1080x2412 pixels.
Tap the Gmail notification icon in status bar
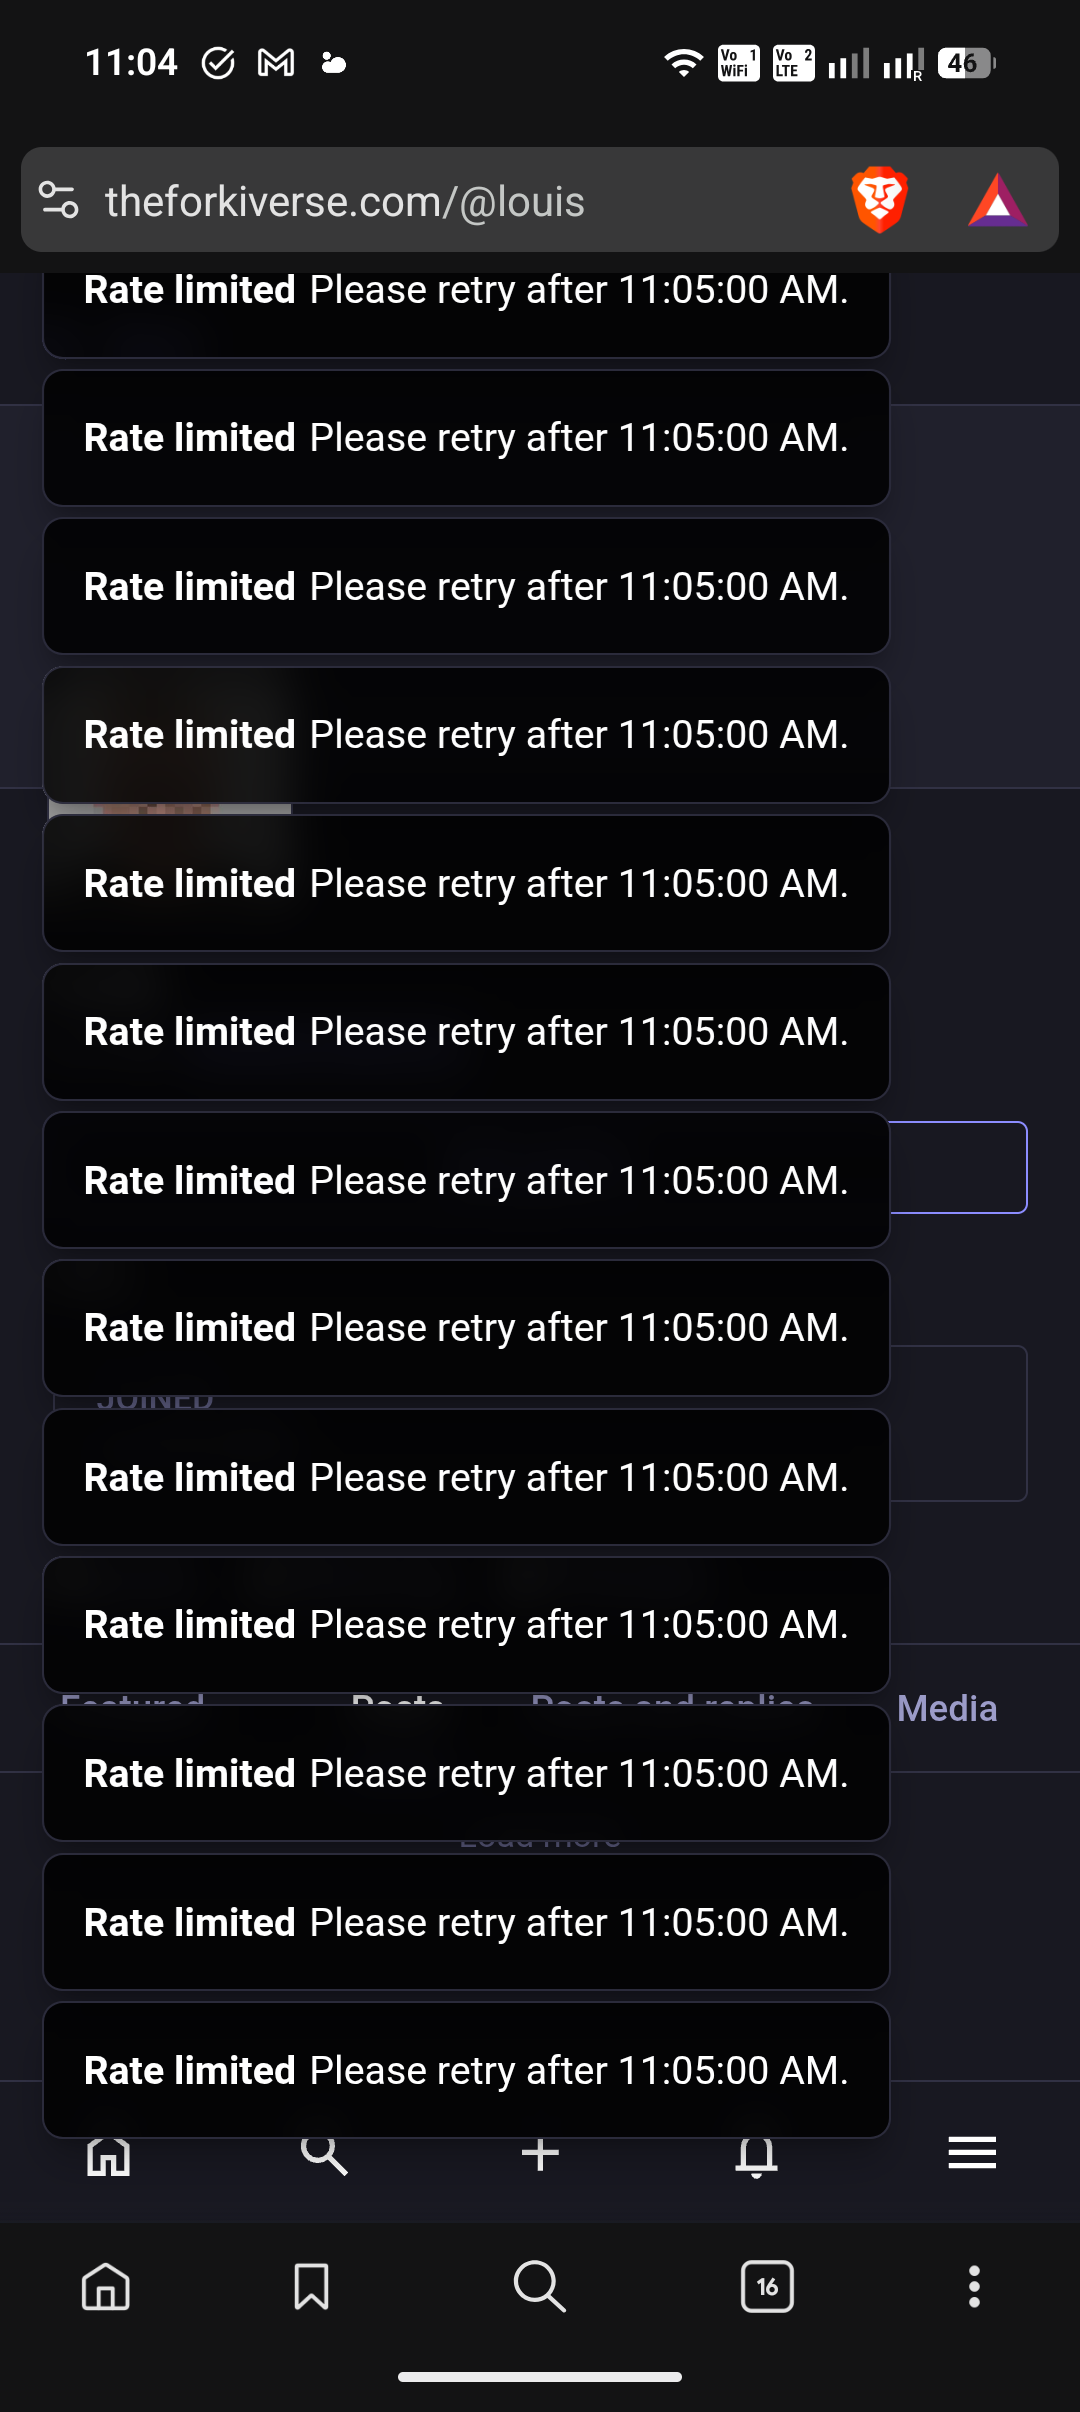click(276, 64)
